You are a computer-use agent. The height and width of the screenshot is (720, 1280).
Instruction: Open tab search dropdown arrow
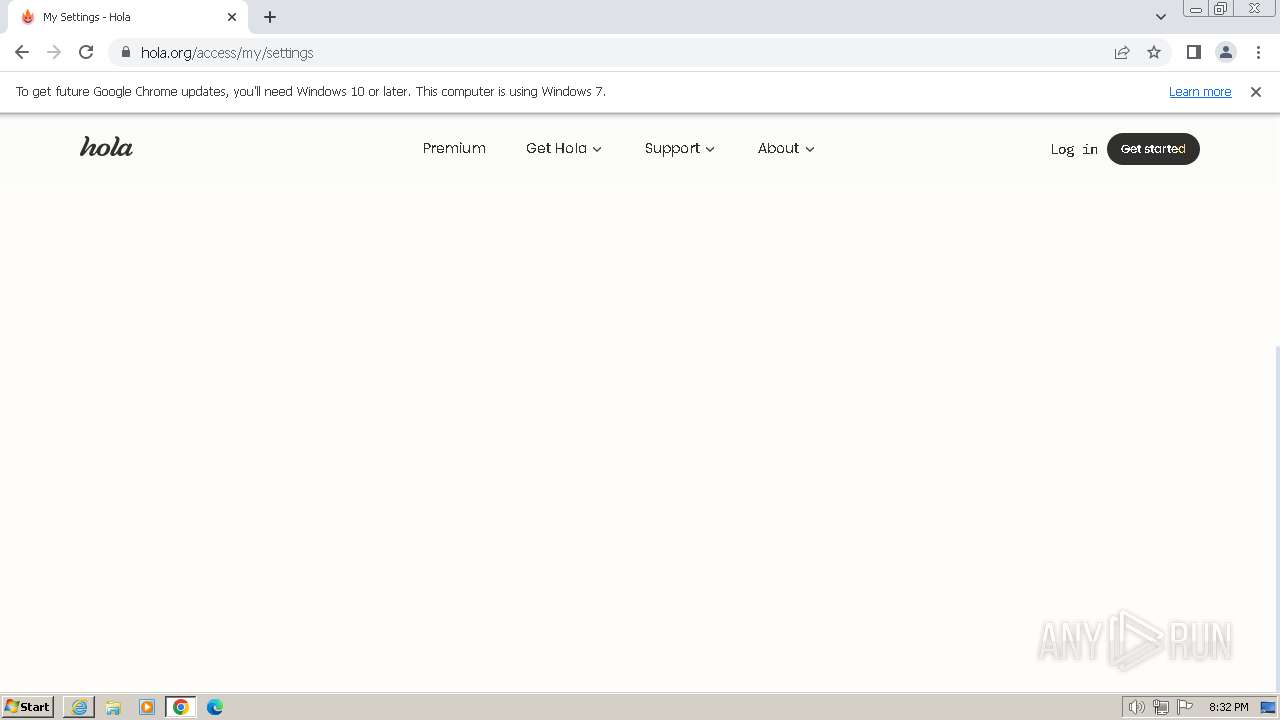tap(1161, 17)
